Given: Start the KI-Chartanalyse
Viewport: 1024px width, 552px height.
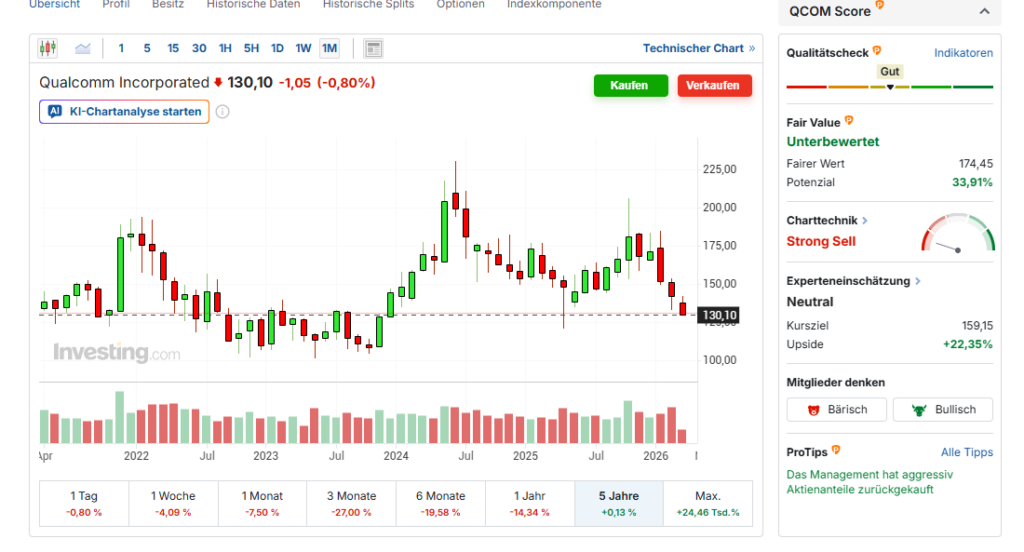Looking at the screenshot, I should tap(124, 111).
